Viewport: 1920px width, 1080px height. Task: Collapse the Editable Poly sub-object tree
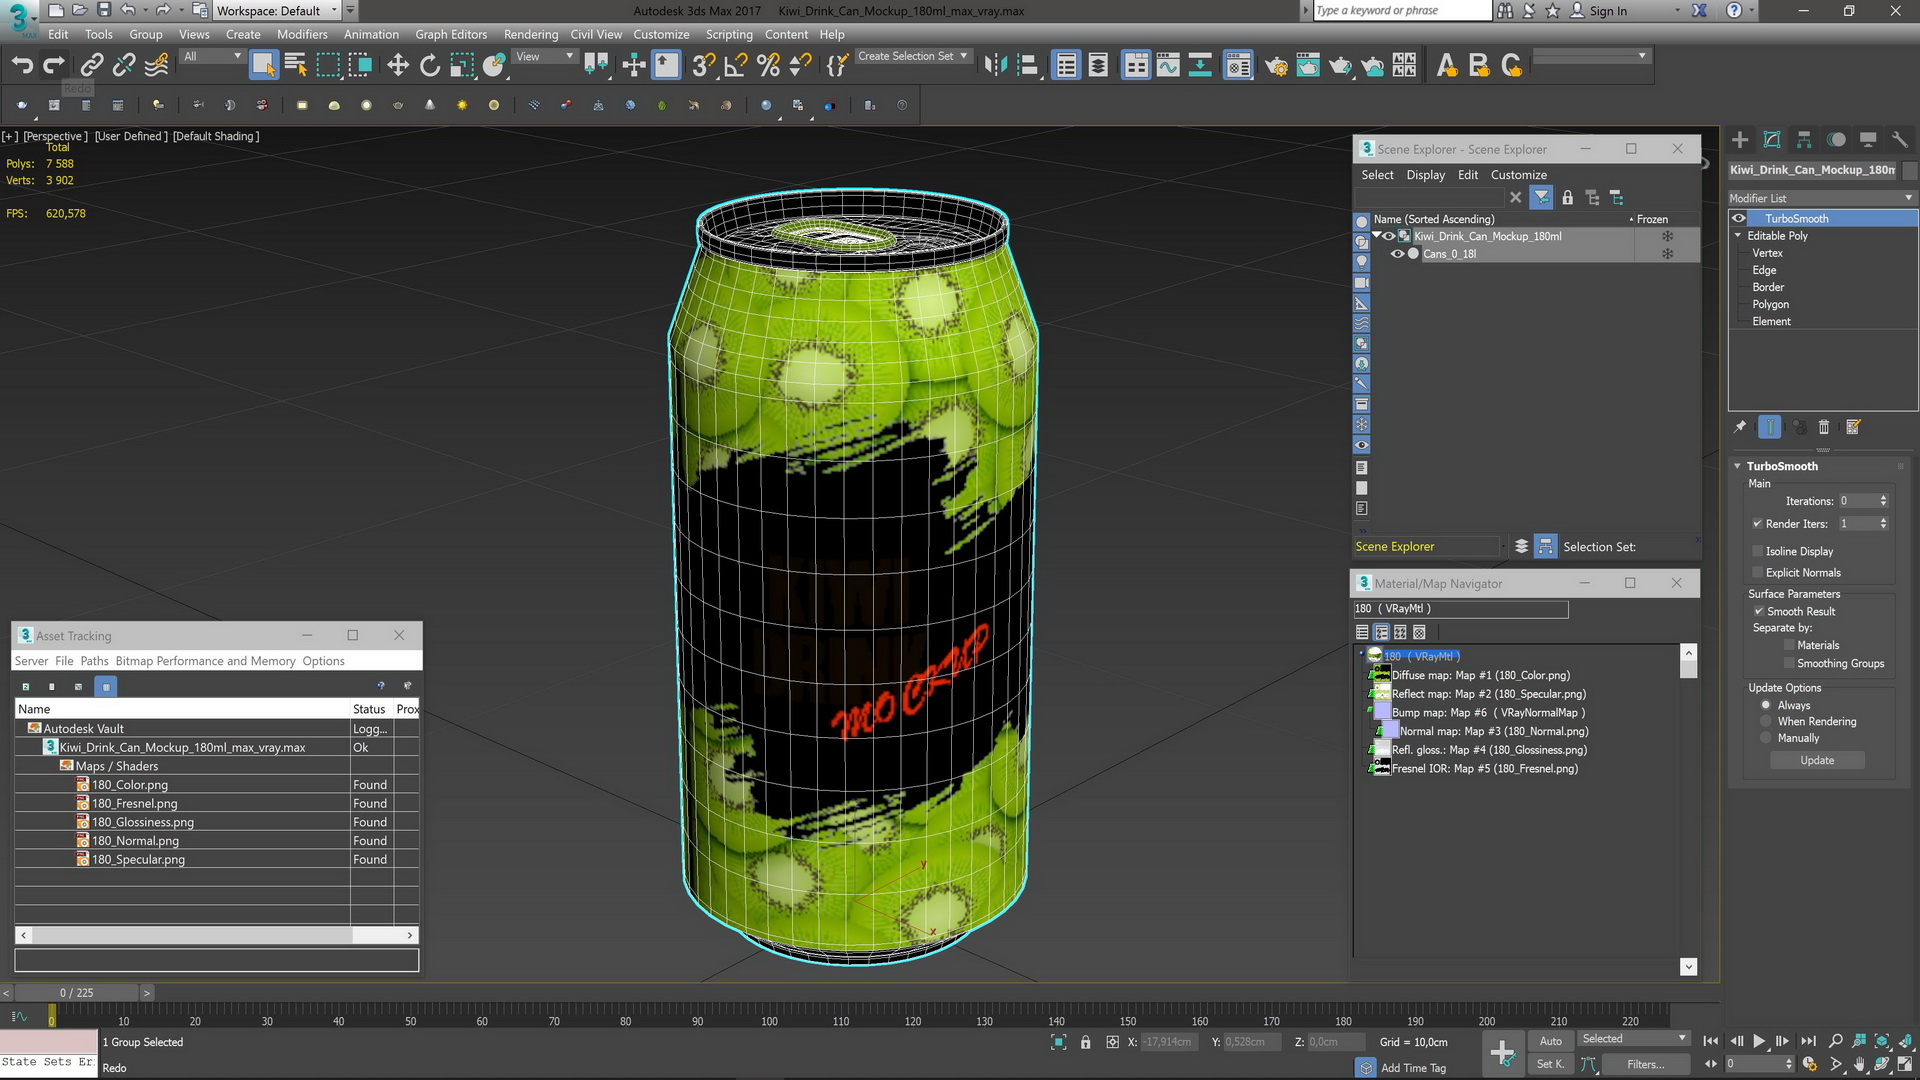pyautogui.click(x=1738, y=236)
